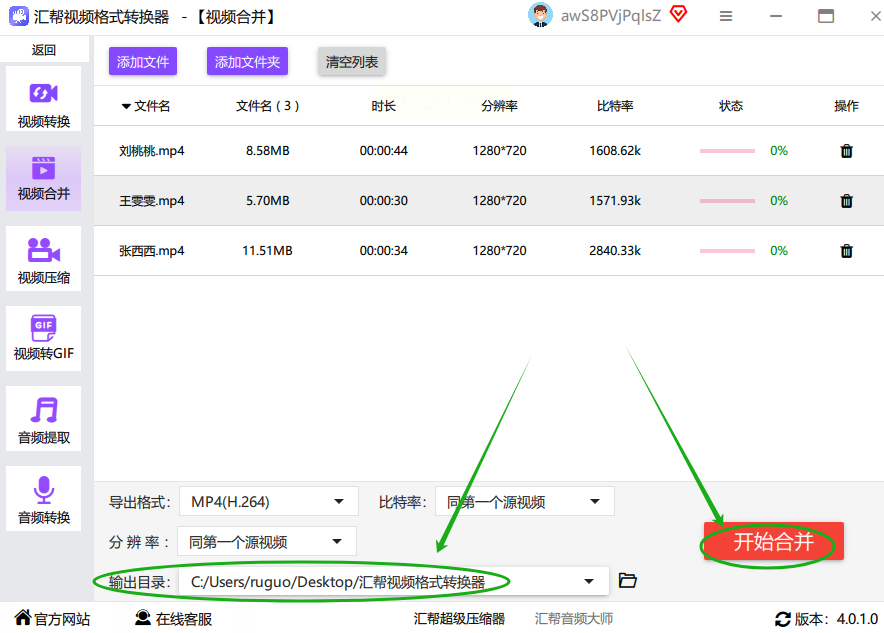Maximize the window

[826, 16]
